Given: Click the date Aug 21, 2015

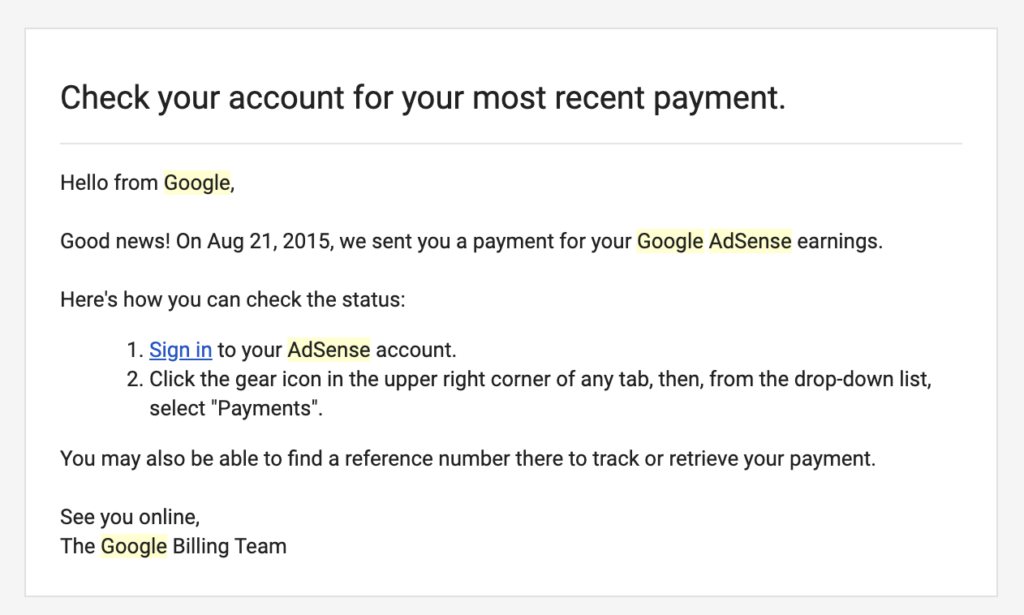Looking at the screenshot, I should [x=270, y=242].
